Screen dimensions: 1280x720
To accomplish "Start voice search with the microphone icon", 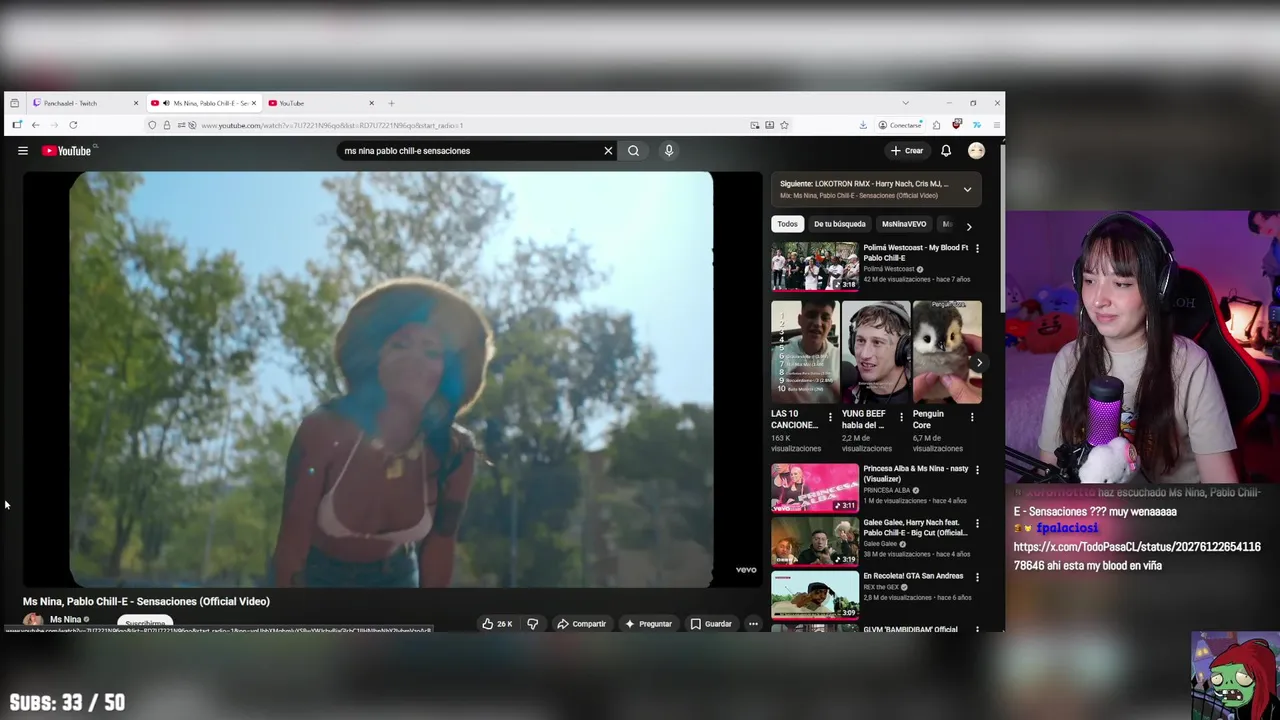I will pyautogui.click(x=669, y=151).
